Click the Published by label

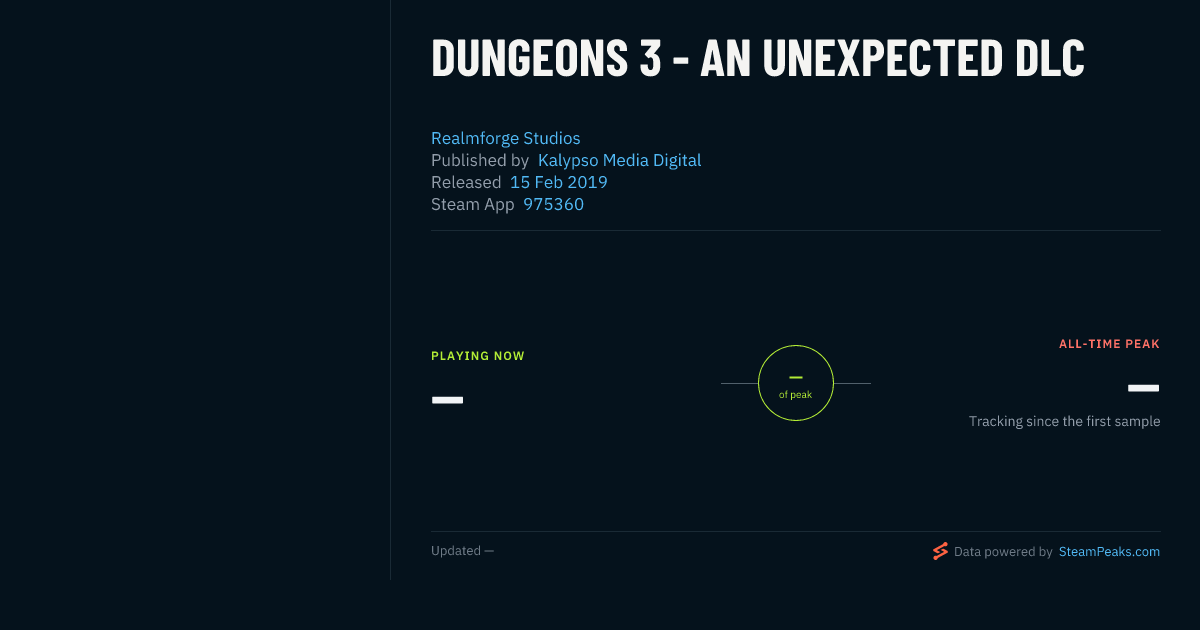(x=480, y=160)
